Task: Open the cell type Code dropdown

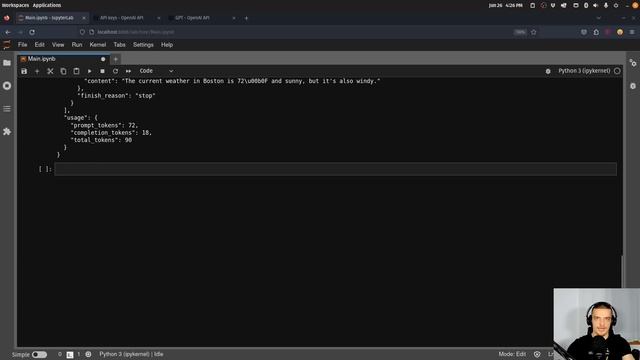Action: click(156, 71)
